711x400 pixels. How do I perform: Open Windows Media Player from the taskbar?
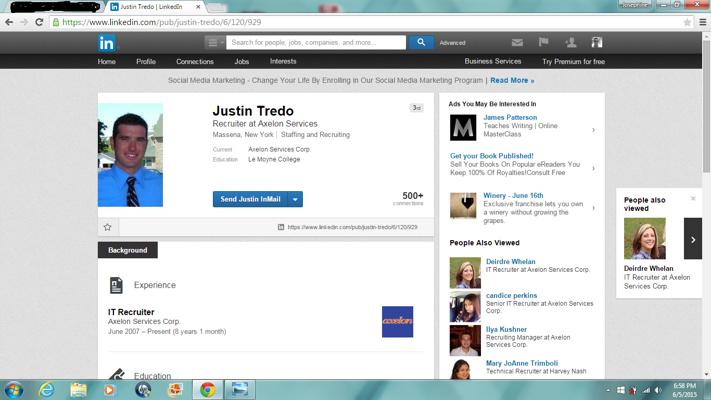[109, 390]
